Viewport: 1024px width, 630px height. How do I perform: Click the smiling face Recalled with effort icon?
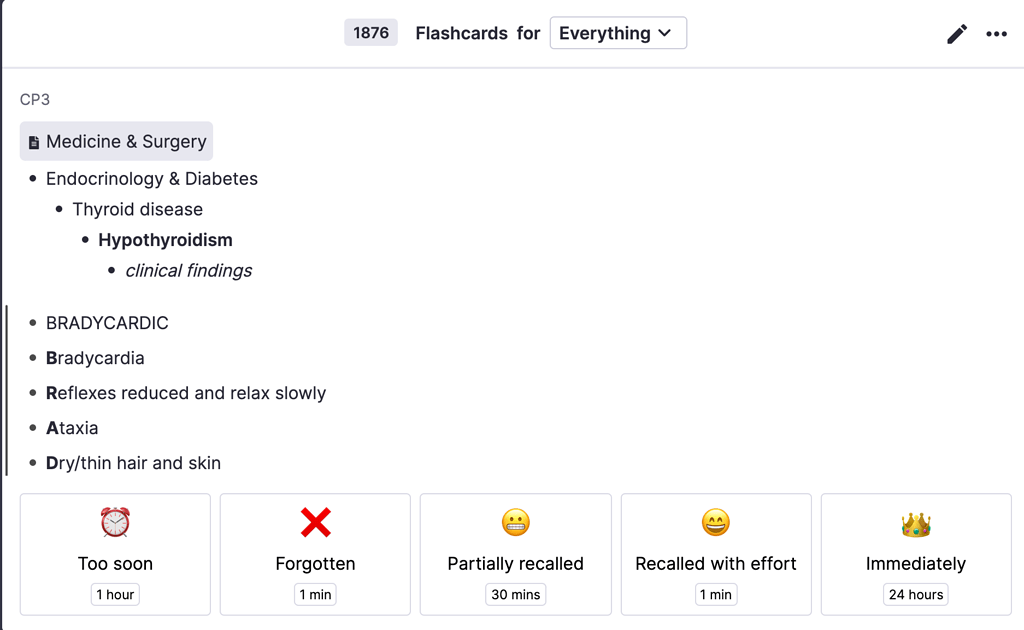[716, 522]
